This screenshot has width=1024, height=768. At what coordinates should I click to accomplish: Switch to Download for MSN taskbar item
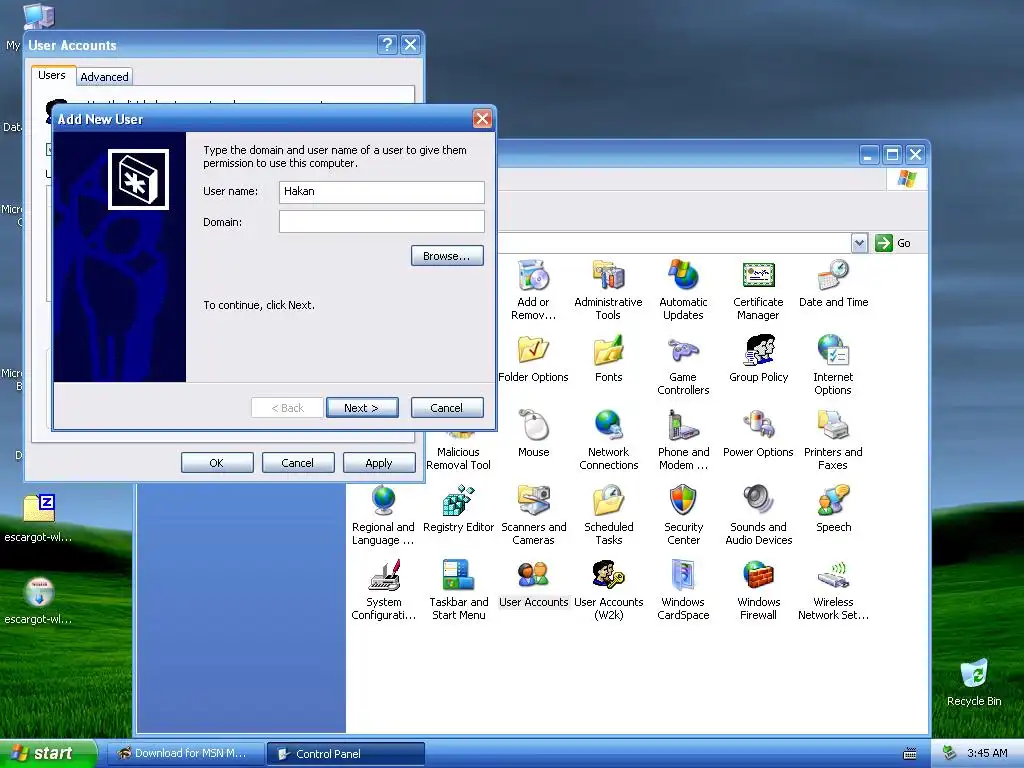tap(184, 754)
